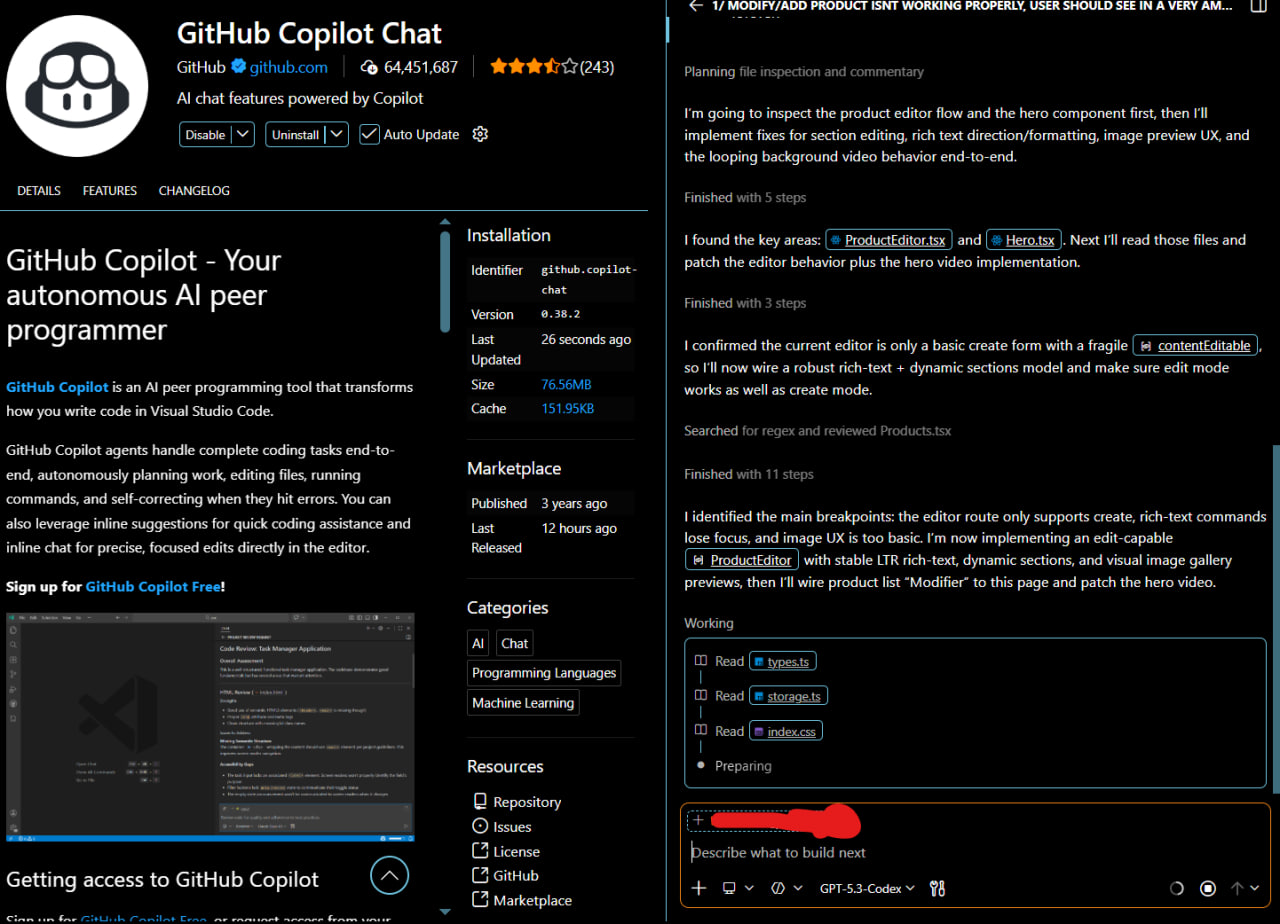
Task: Click the star rating of the extension
Action: [534, 67]
